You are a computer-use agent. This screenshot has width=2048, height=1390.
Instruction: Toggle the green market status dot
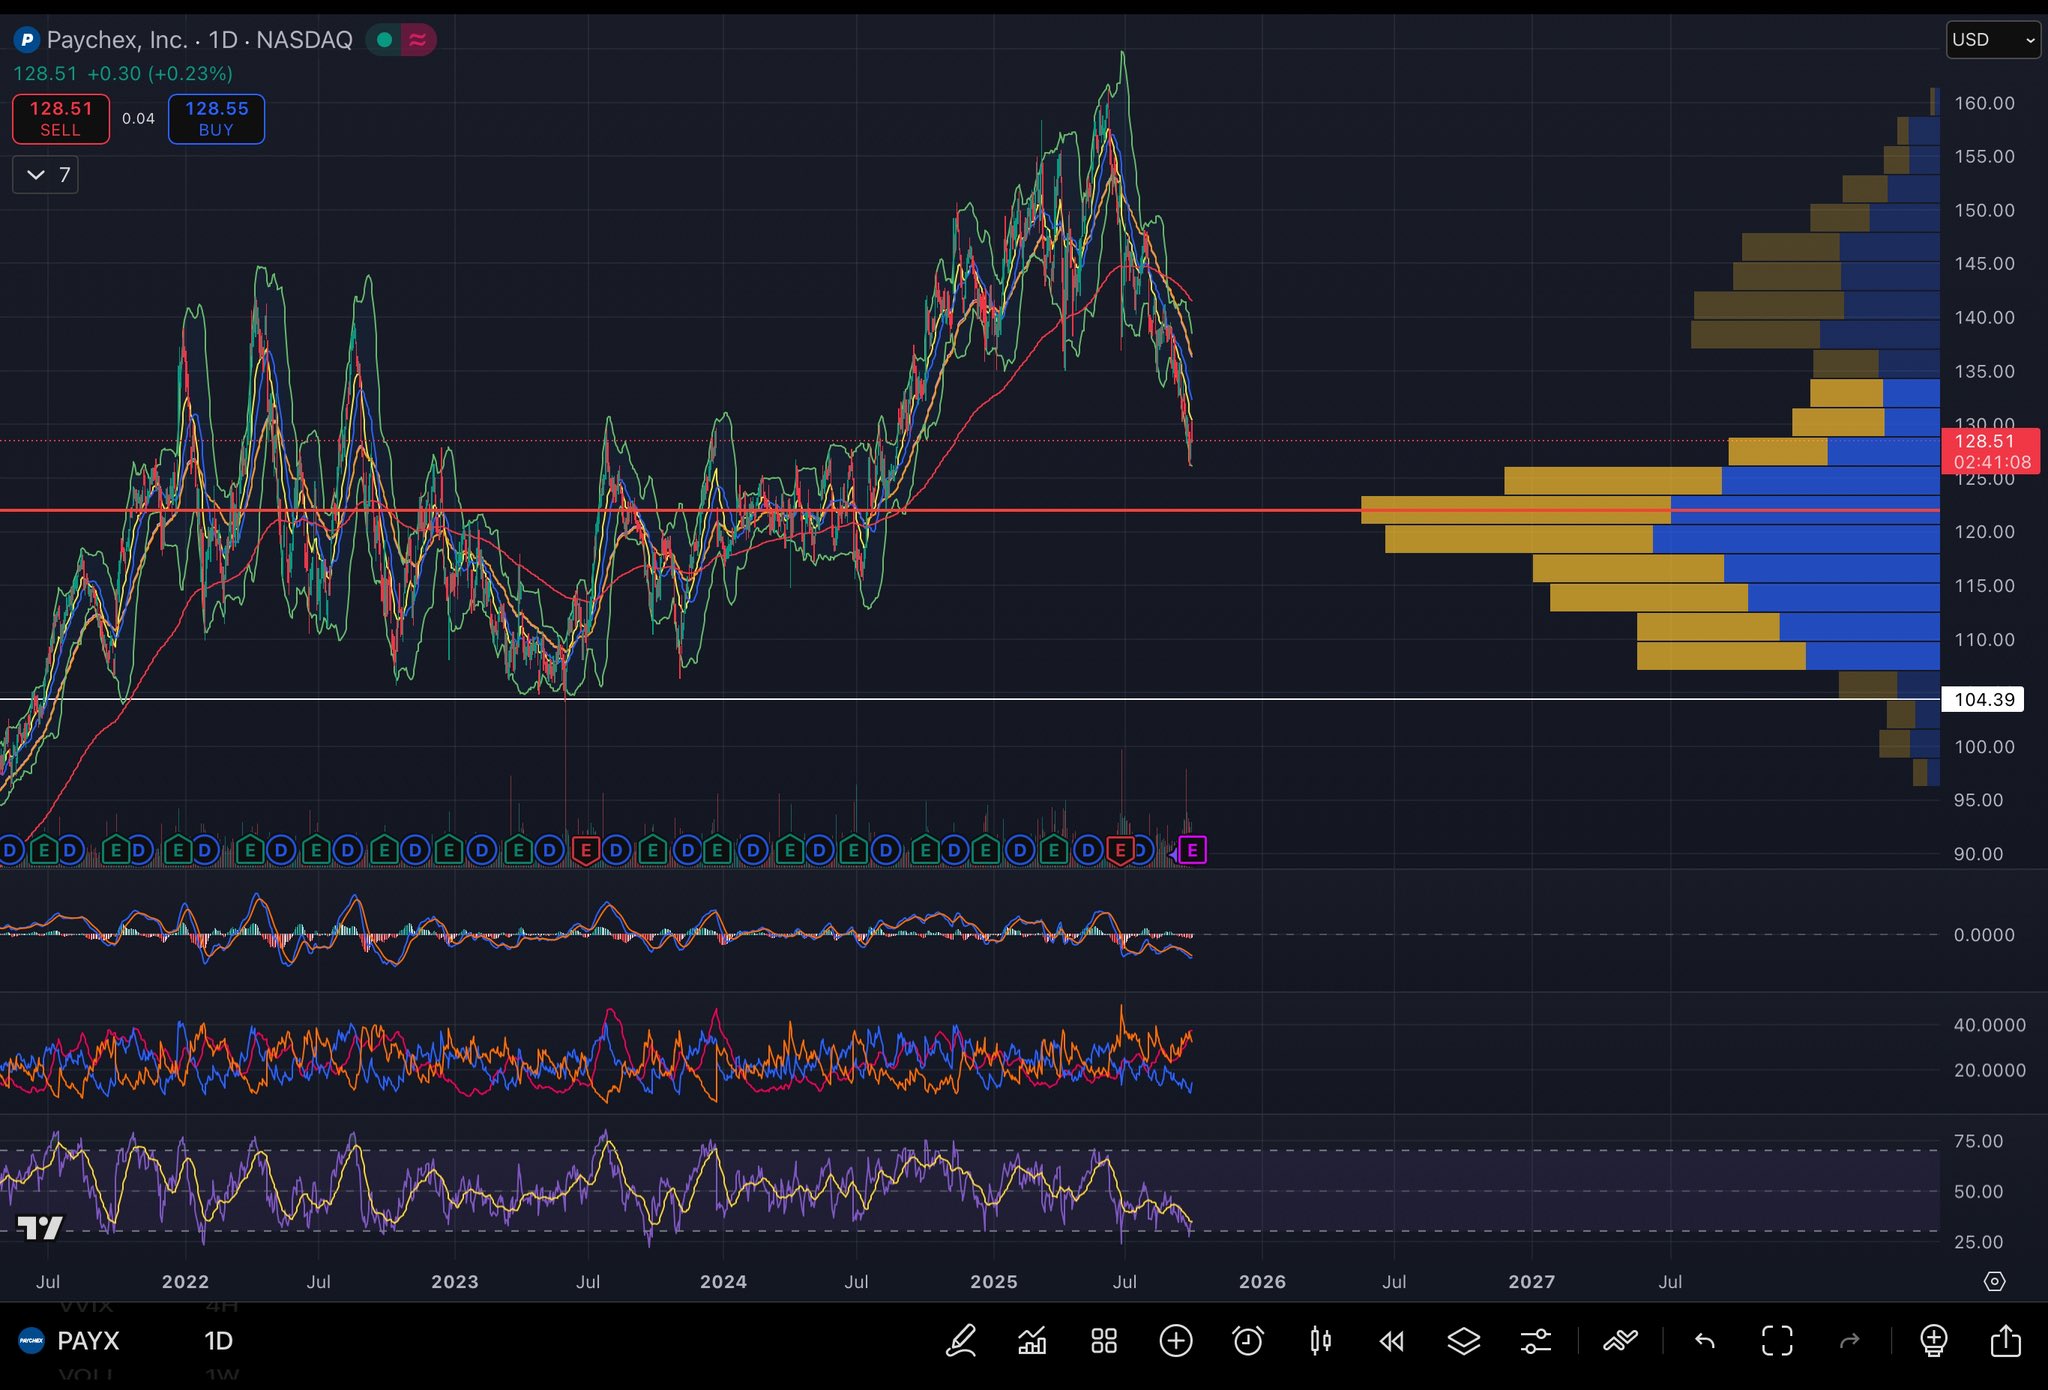pos(384,40)
